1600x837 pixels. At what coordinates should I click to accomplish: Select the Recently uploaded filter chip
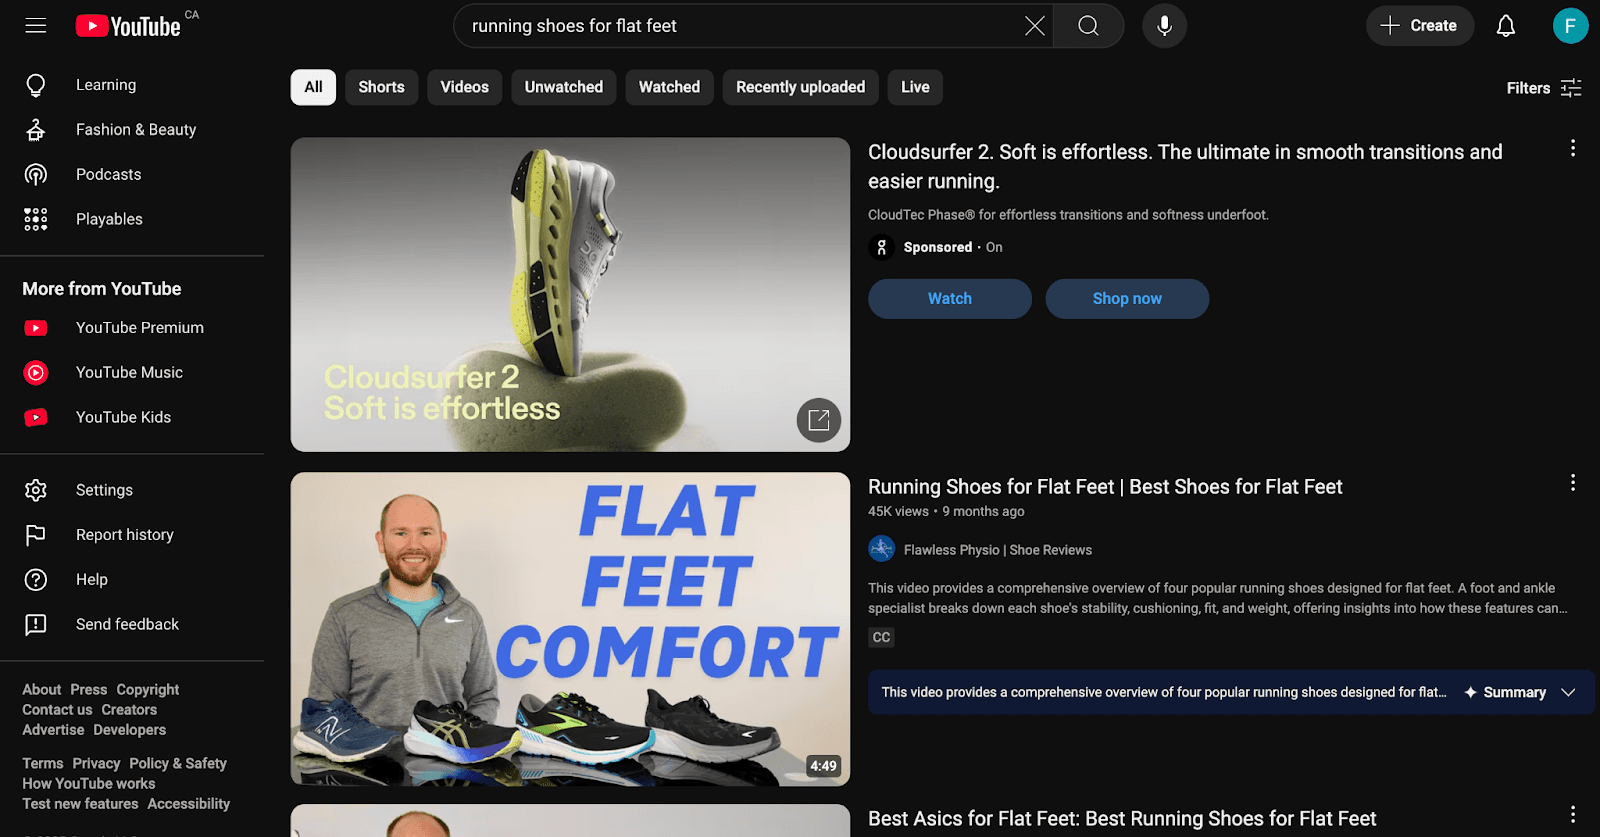point(800,87)
